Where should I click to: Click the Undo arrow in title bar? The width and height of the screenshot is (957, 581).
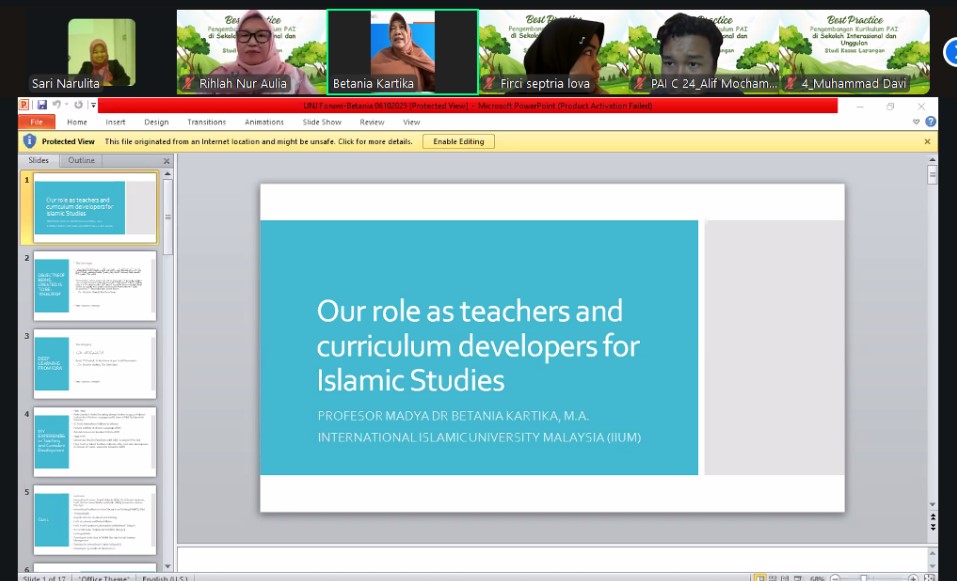[57, 105]
